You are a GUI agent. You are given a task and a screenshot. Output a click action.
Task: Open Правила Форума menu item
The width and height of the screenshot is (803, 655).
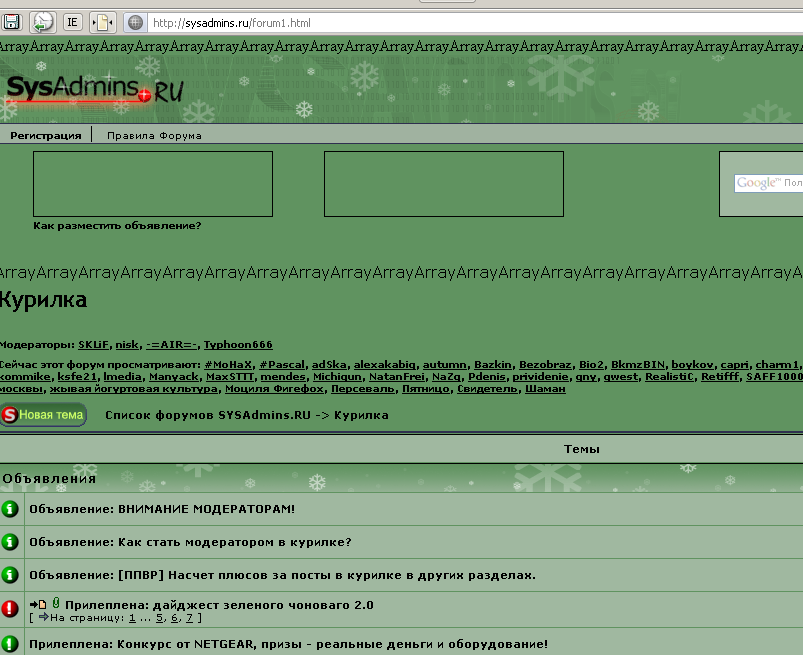point(154,136)
